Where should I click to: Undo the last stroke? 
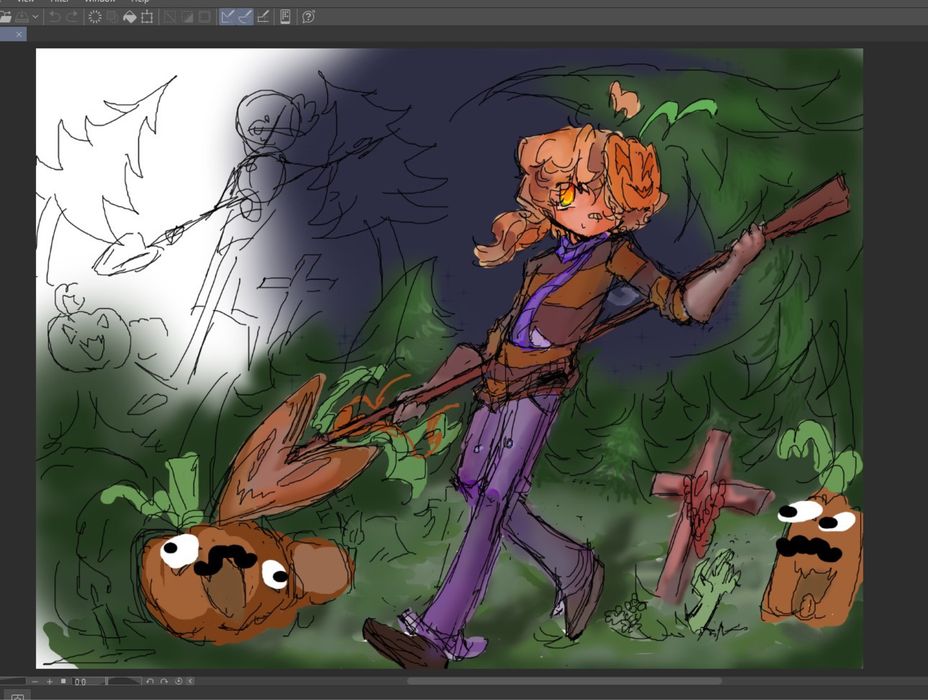[x=55, y=17]
